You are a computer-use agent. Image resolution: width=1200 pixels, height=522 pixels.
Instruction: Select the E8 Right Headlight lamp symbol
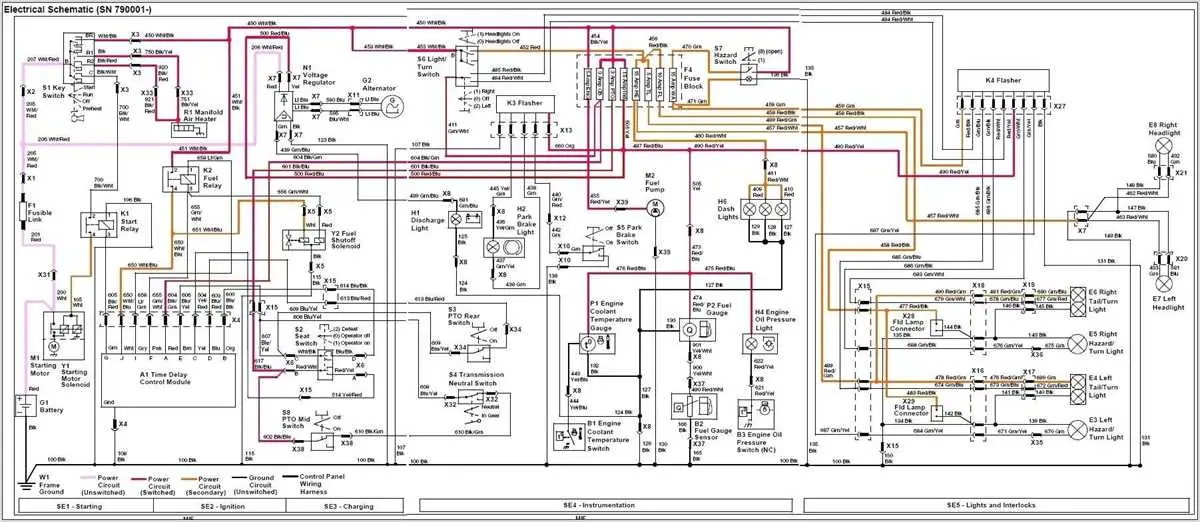click(x=1162, y=145)
